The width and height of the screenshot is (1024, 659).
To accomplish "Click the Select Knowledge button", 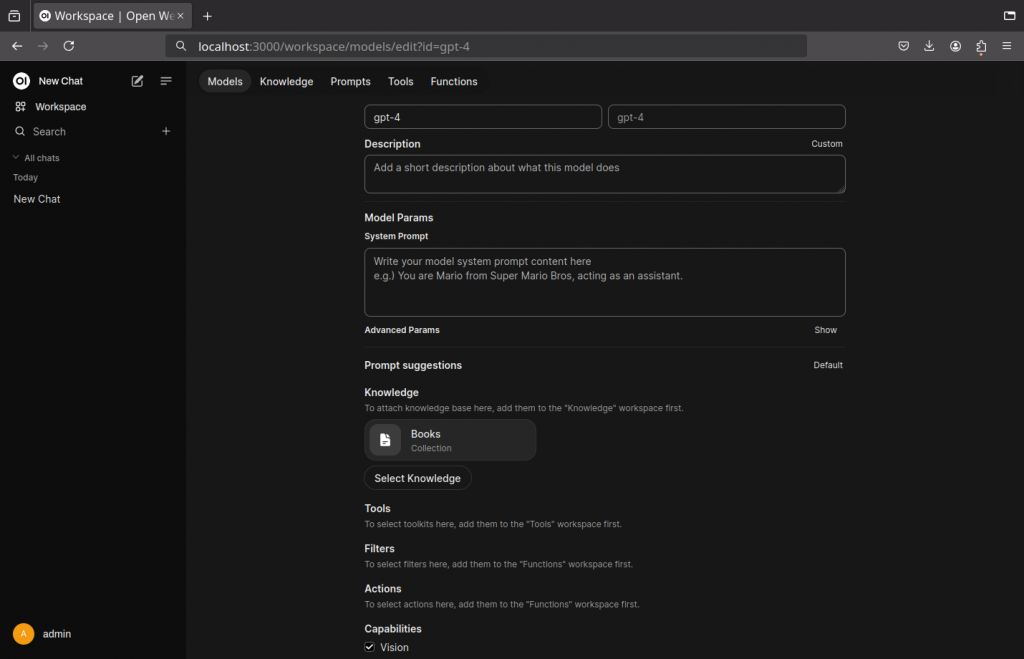I will (417, 478).
